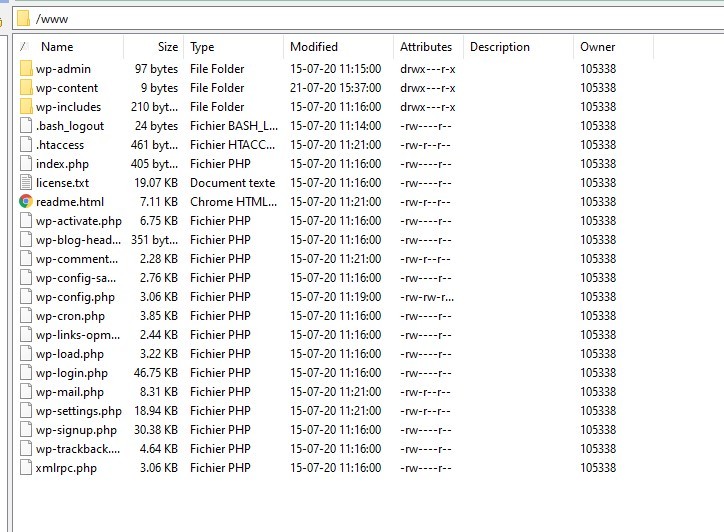
Task: Click the folder icon in the /www path bar
Action: pos(24,18)
